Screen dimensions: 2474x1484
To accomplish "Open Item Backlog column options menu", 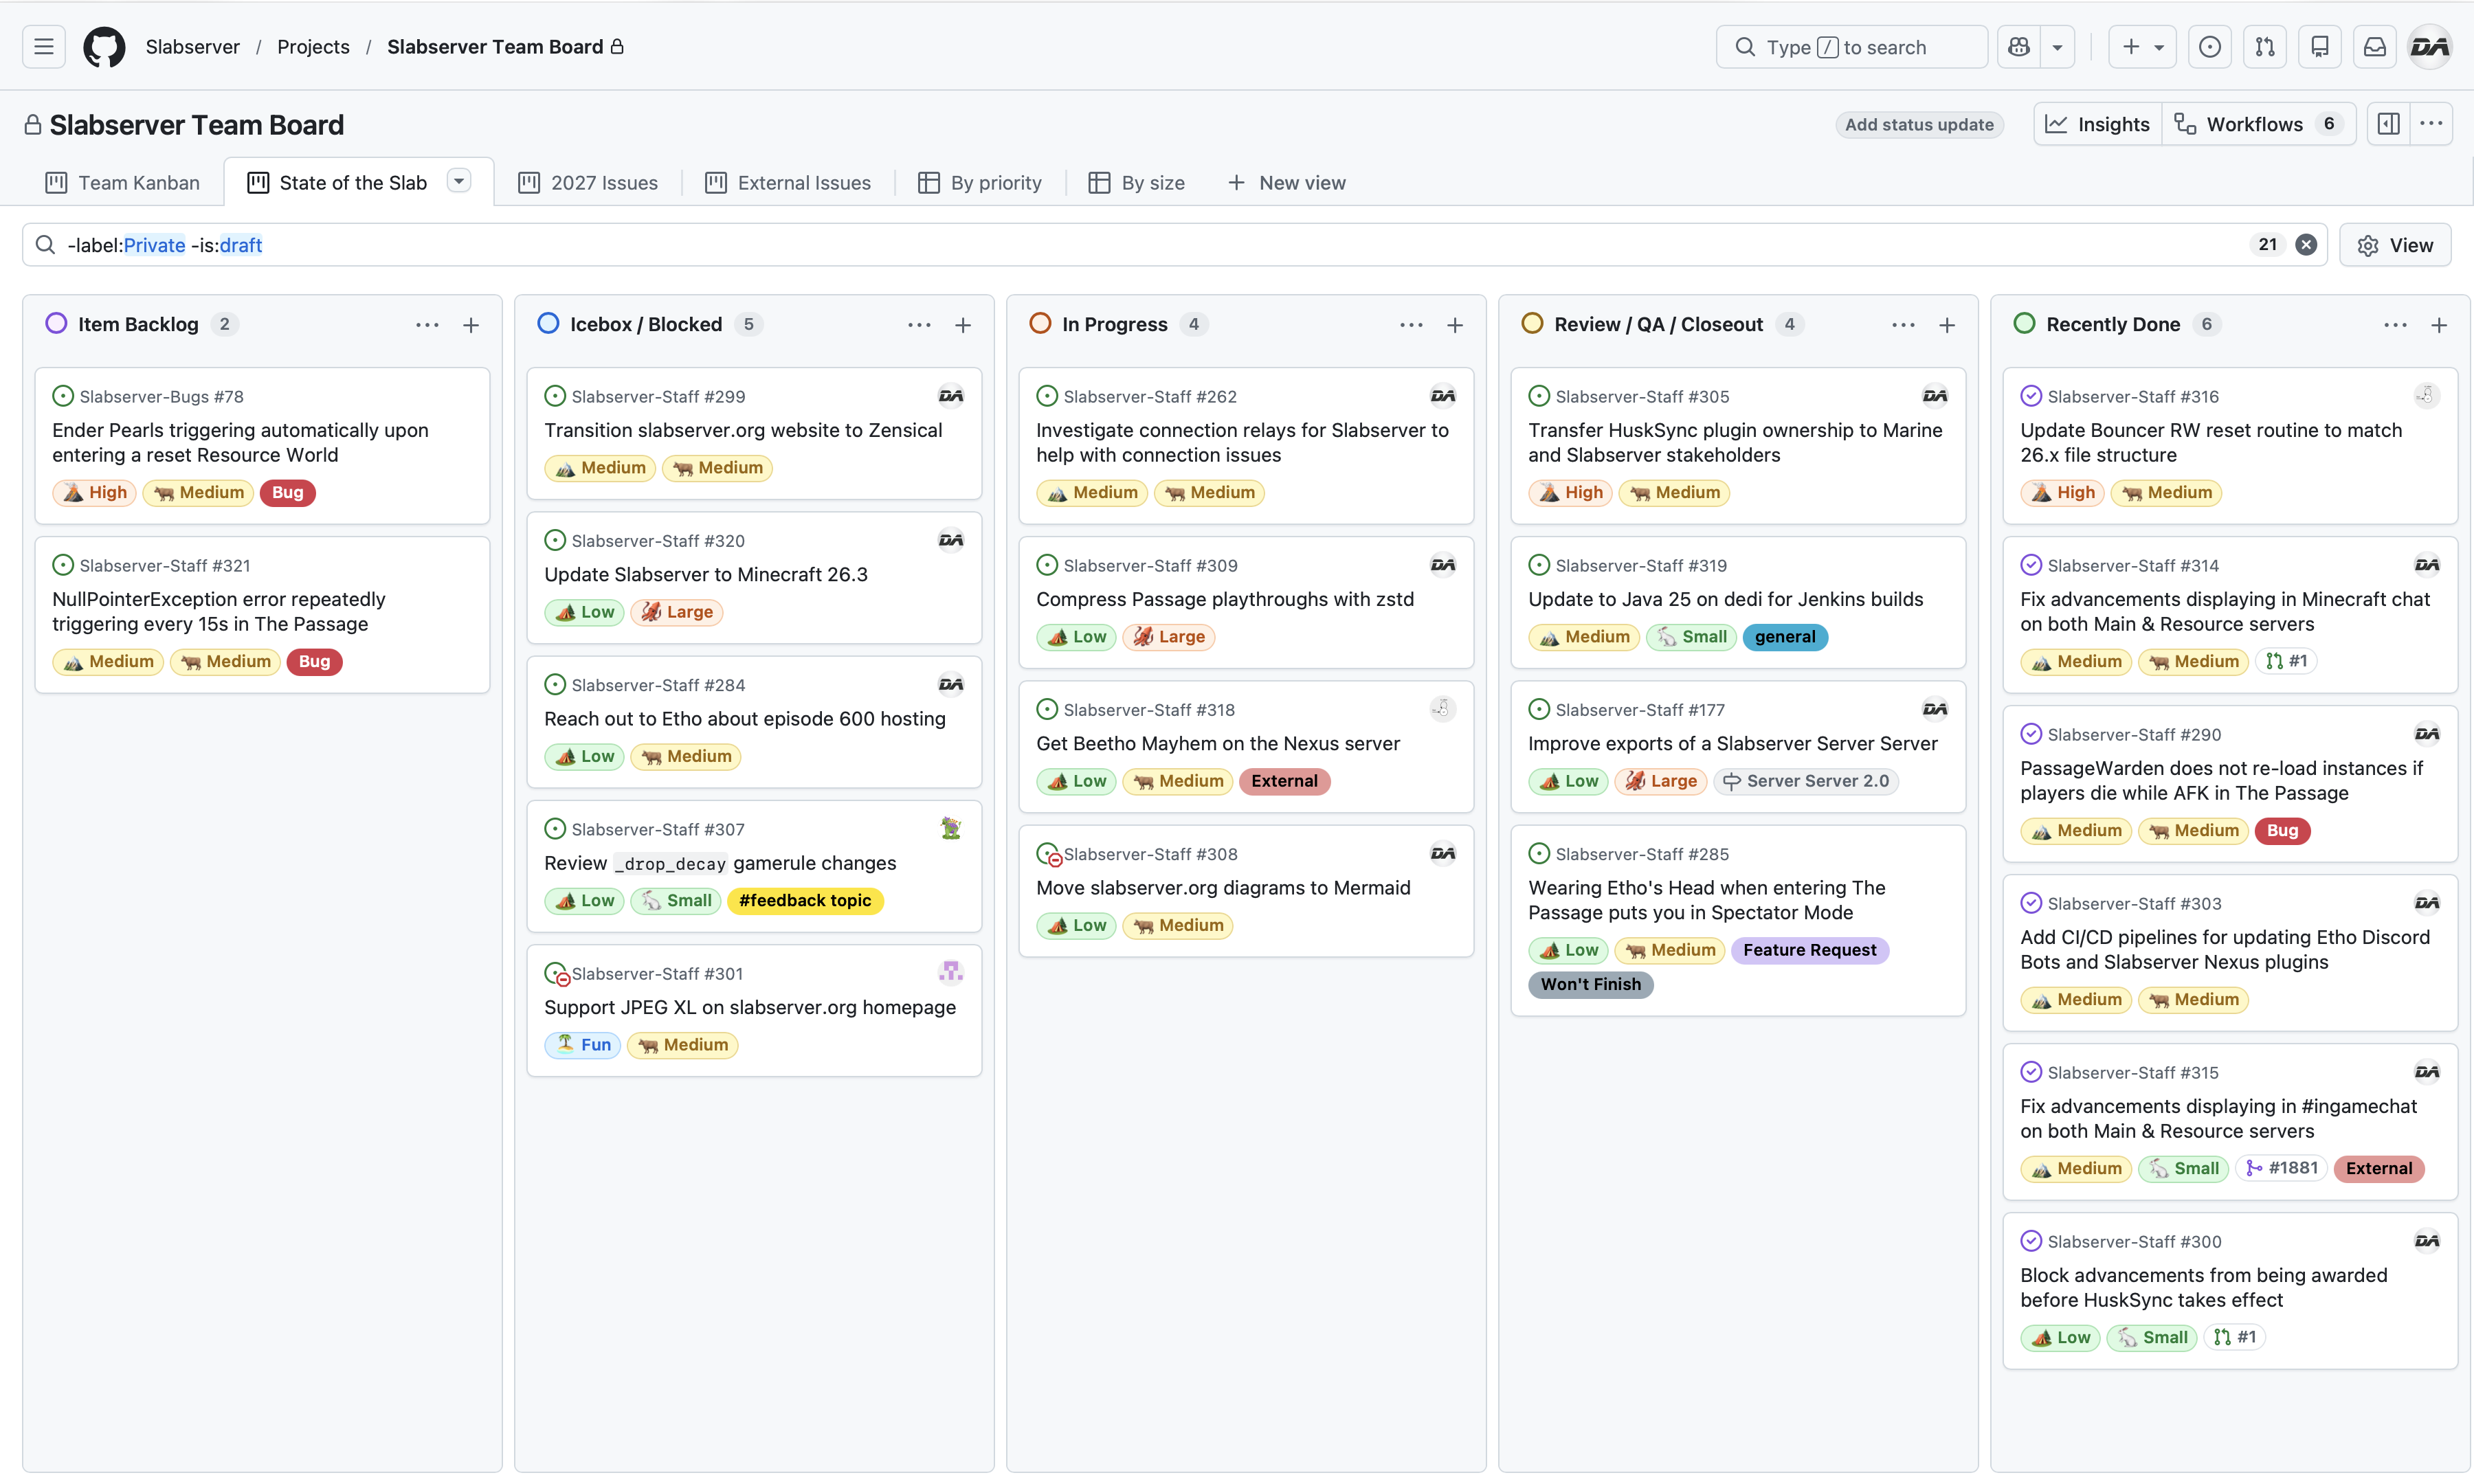I will [427, 325].
